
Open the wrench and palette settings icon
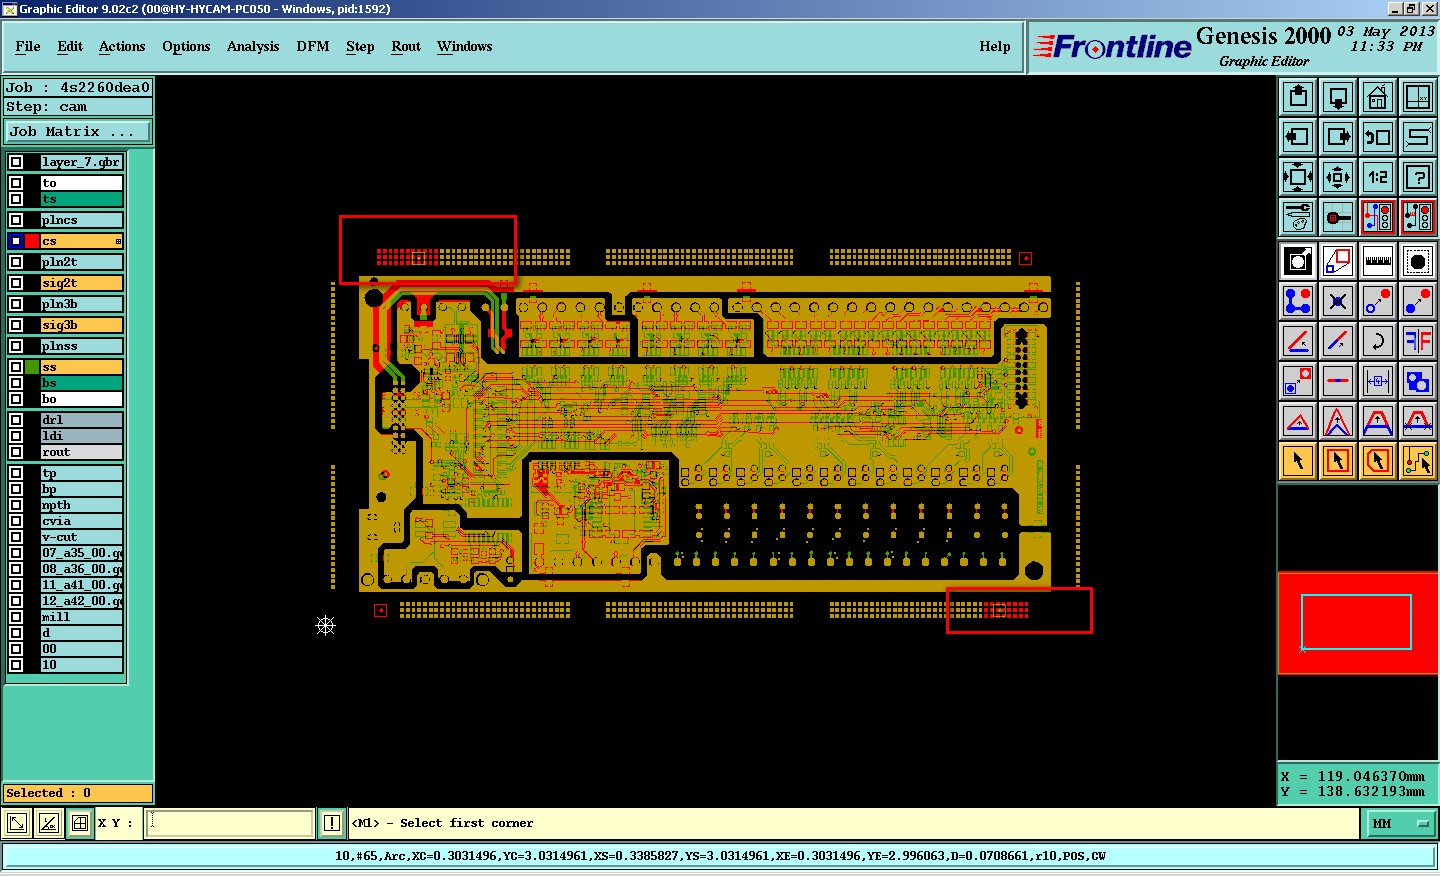[1298, 217]
